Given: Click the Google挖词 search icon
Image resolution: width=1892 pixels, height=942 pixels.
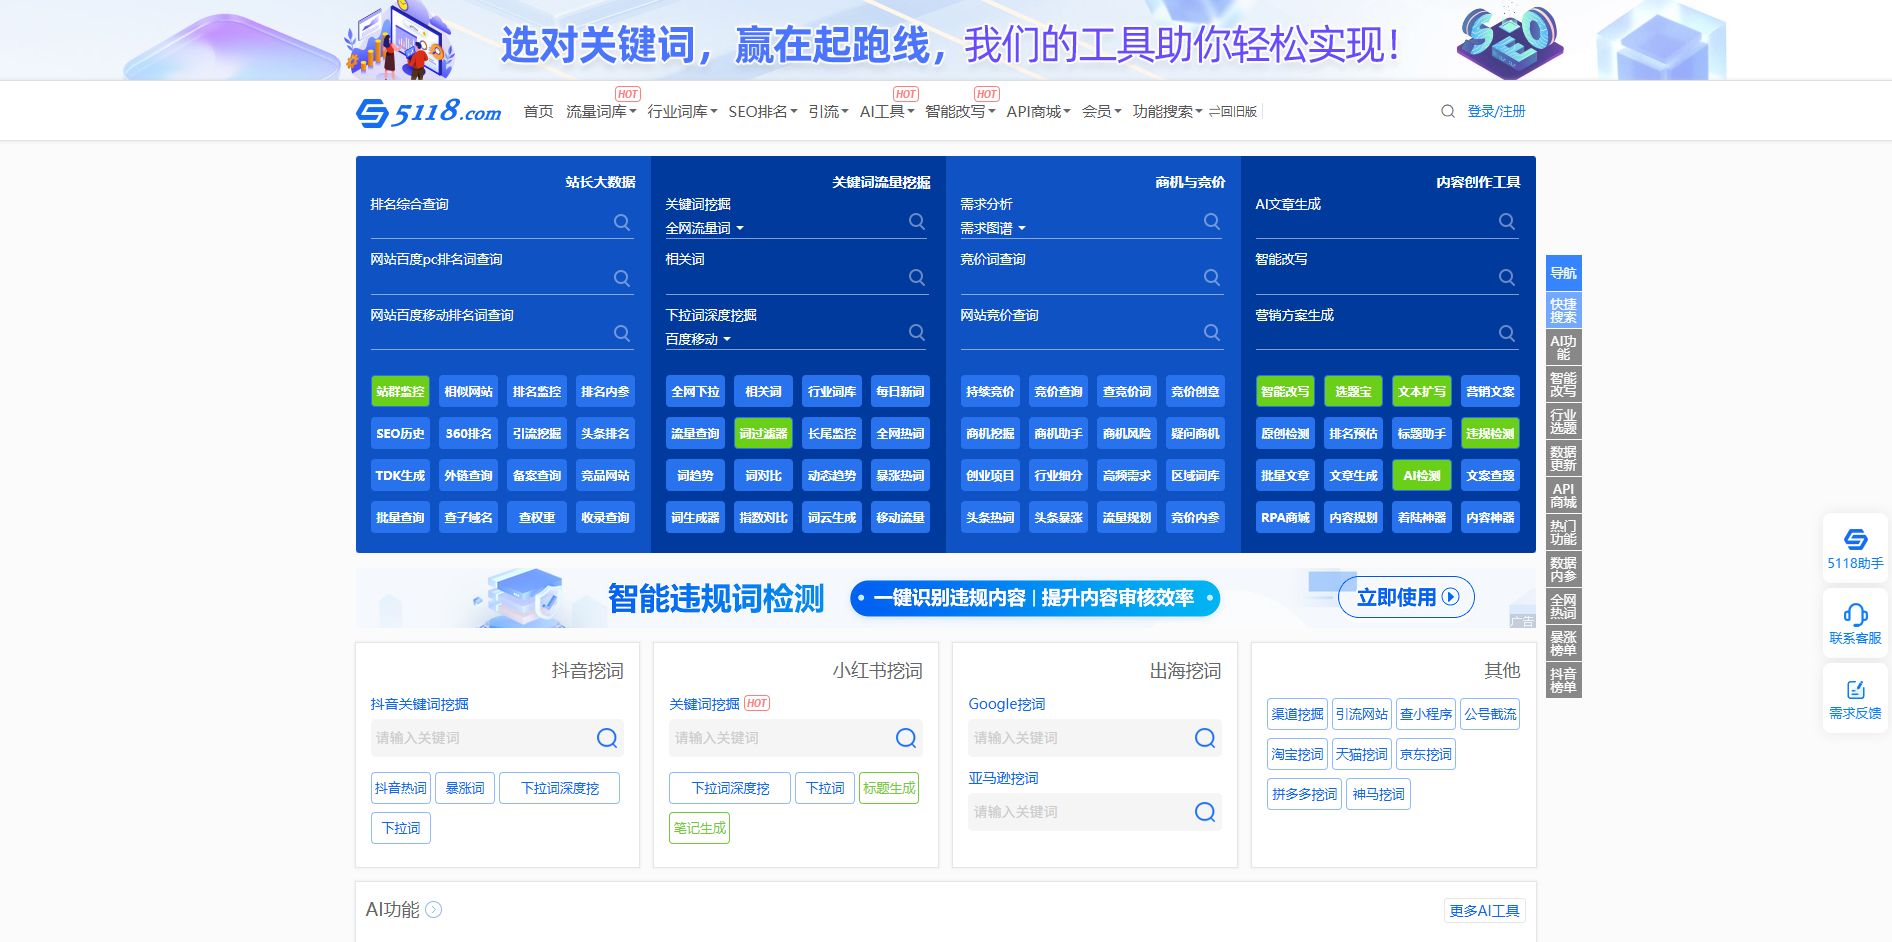Looking at the screenshot, I should [x=1205, y=738].
